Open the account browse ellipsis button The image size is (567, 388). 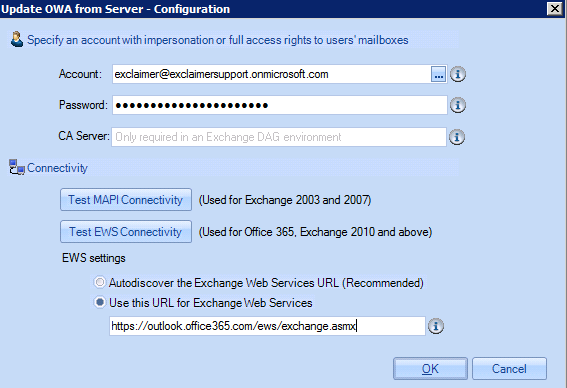click(438, 74)
